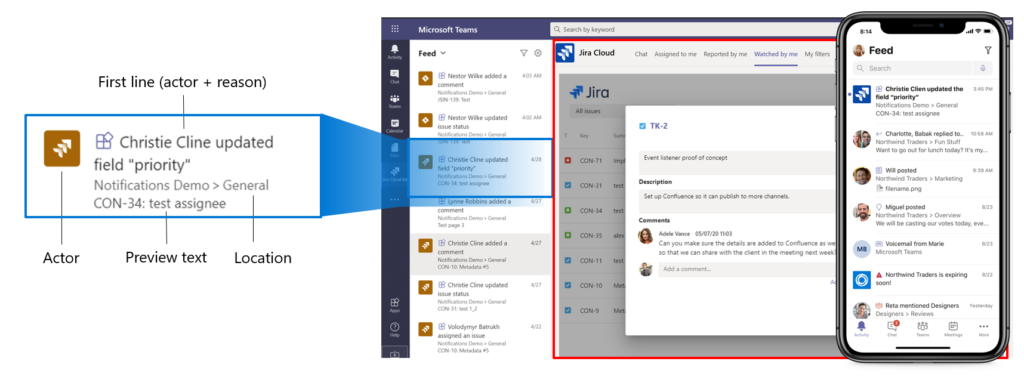Tap the Chat tab on the phone

892,328
